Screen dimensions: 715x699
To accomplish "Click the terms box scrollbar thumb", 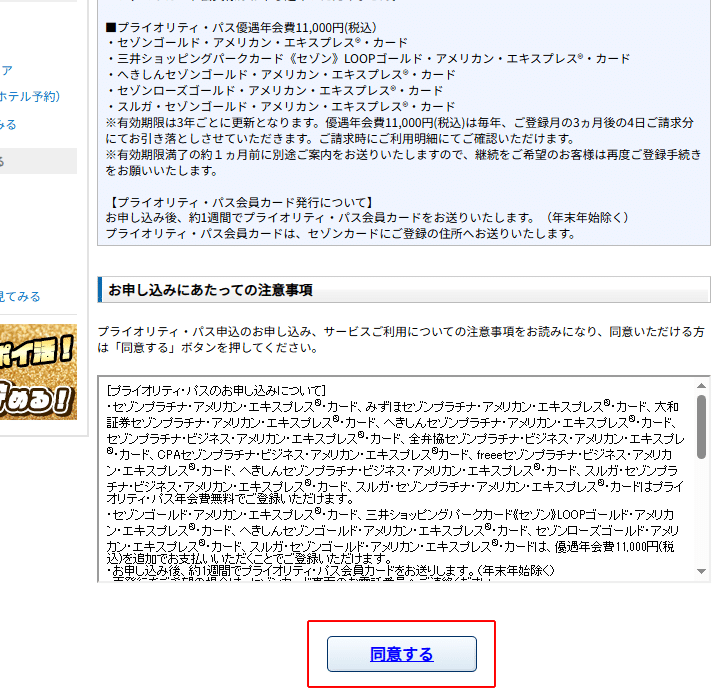I will (x=701, y=427).
